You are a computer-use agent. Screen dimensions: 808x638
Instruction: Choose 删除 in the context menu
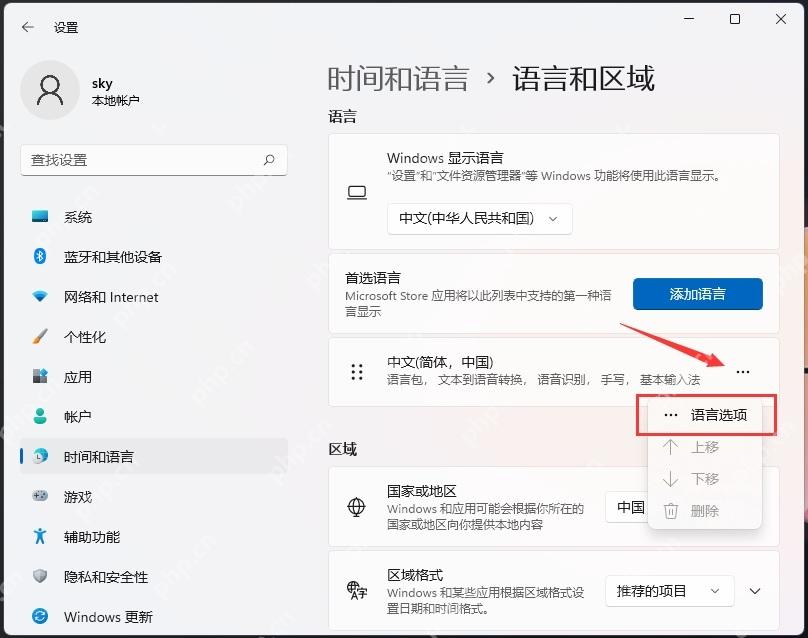[x=705, y=511]
